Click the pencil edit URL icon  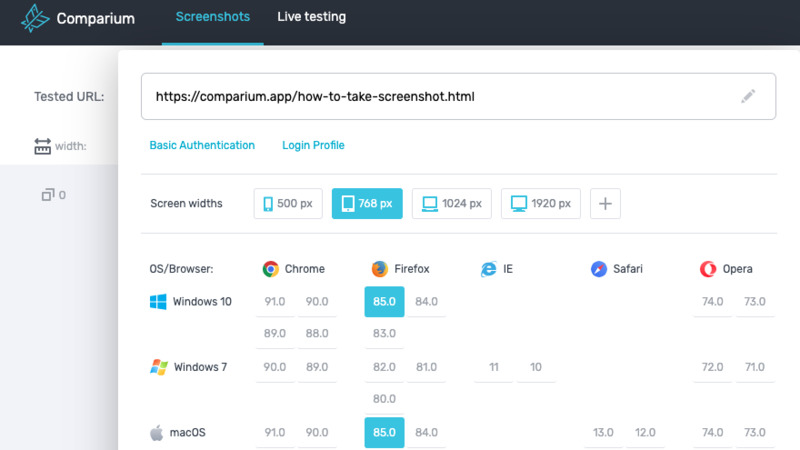pos(748,96)
